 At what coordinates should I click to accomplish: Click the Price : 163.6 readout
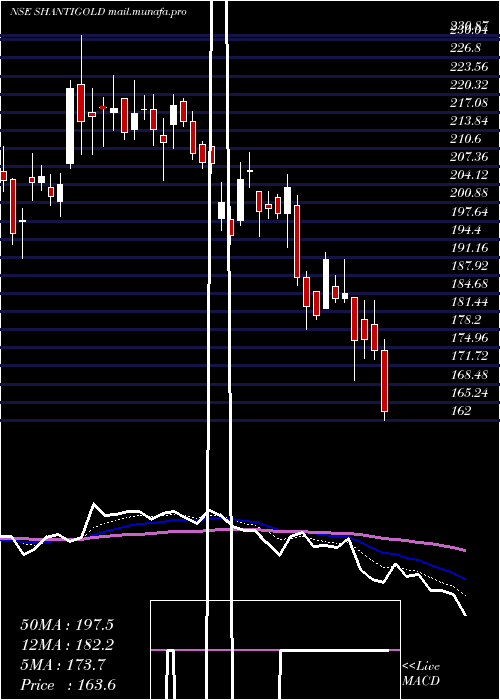coord(68,685)
